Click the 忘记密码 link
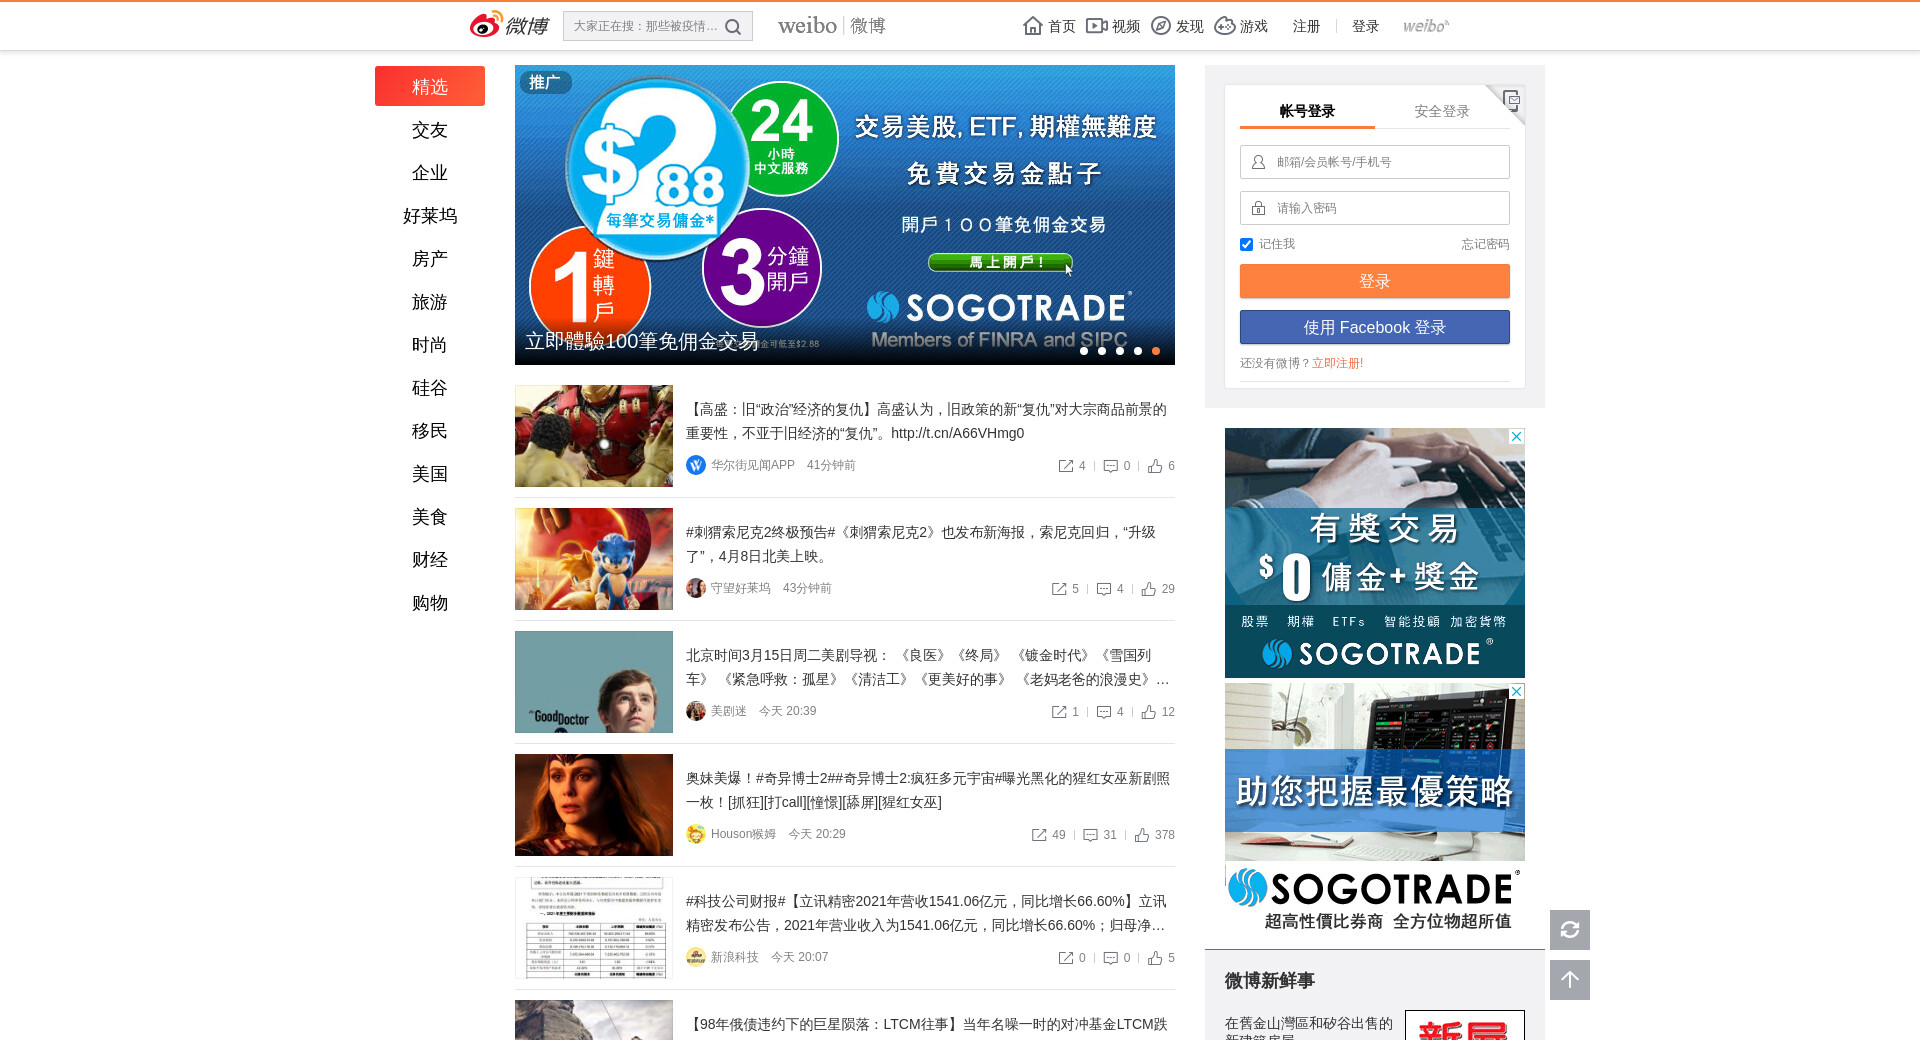 point(1484,245)
